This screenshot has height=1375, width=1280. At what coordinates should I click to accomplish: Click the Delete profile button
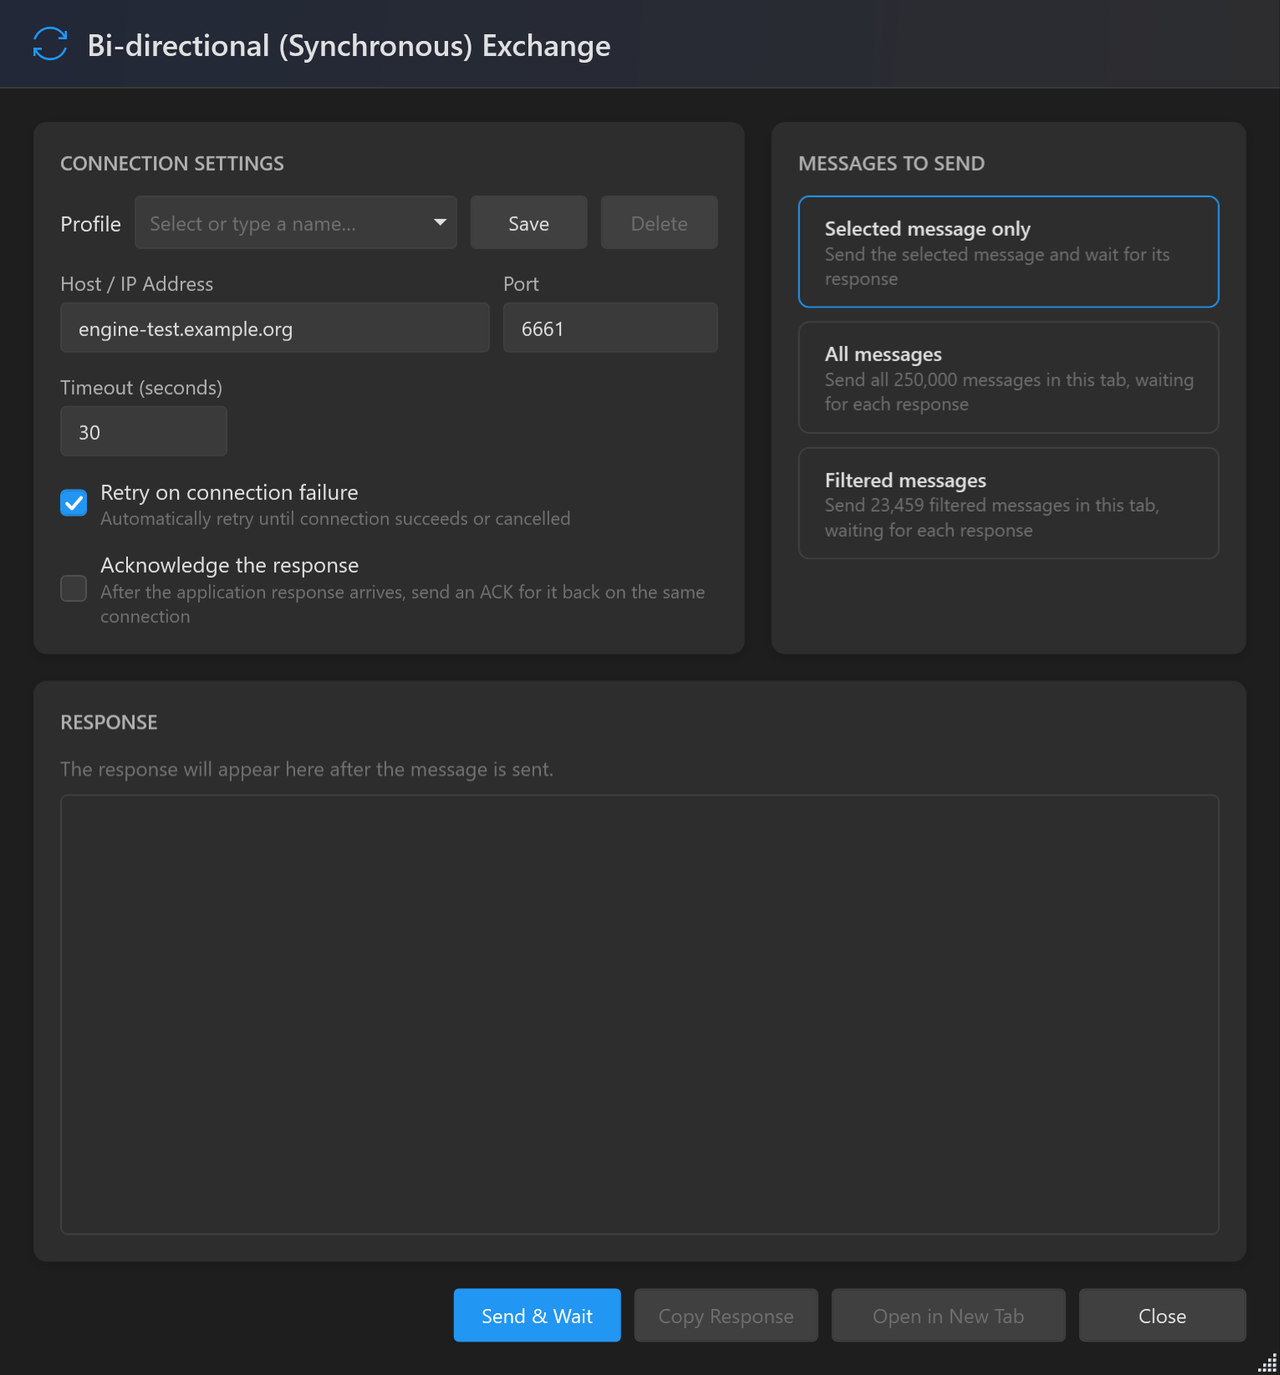coord(659,223)
